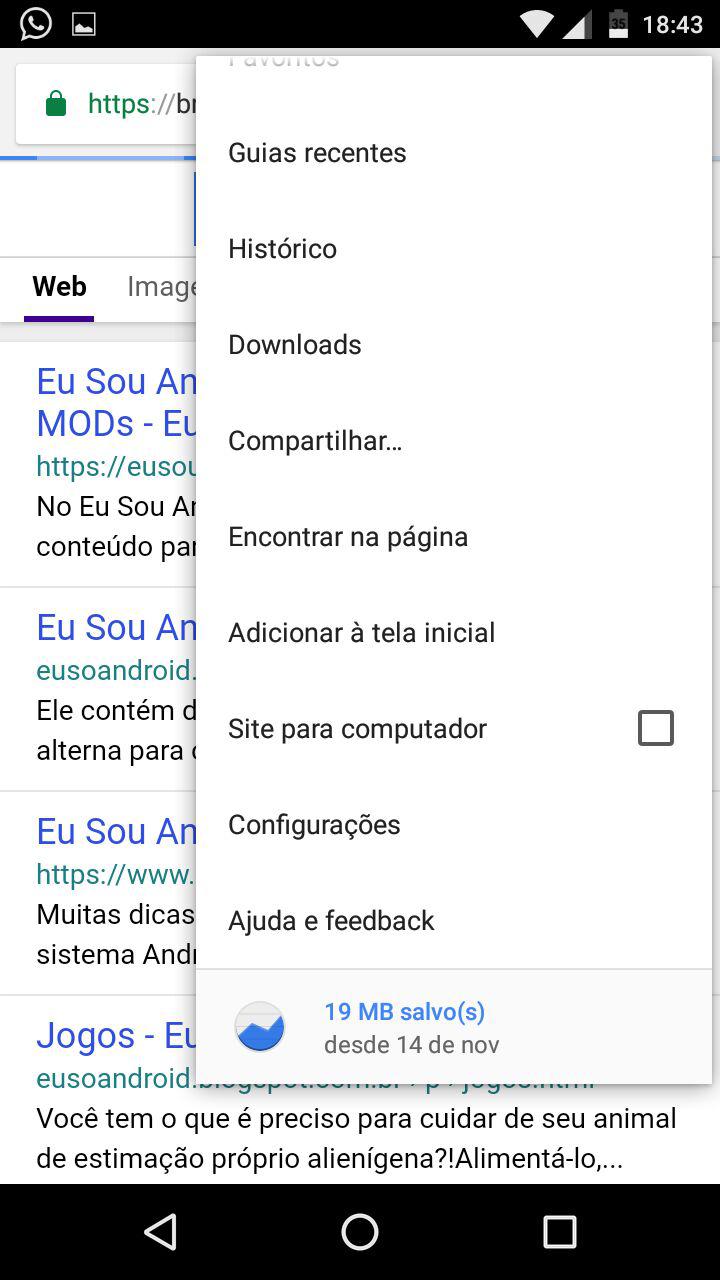The width and height of the screenshot is (720, 1280).
Task: Tap the green secure padlock icon
Action: [56, 104]
